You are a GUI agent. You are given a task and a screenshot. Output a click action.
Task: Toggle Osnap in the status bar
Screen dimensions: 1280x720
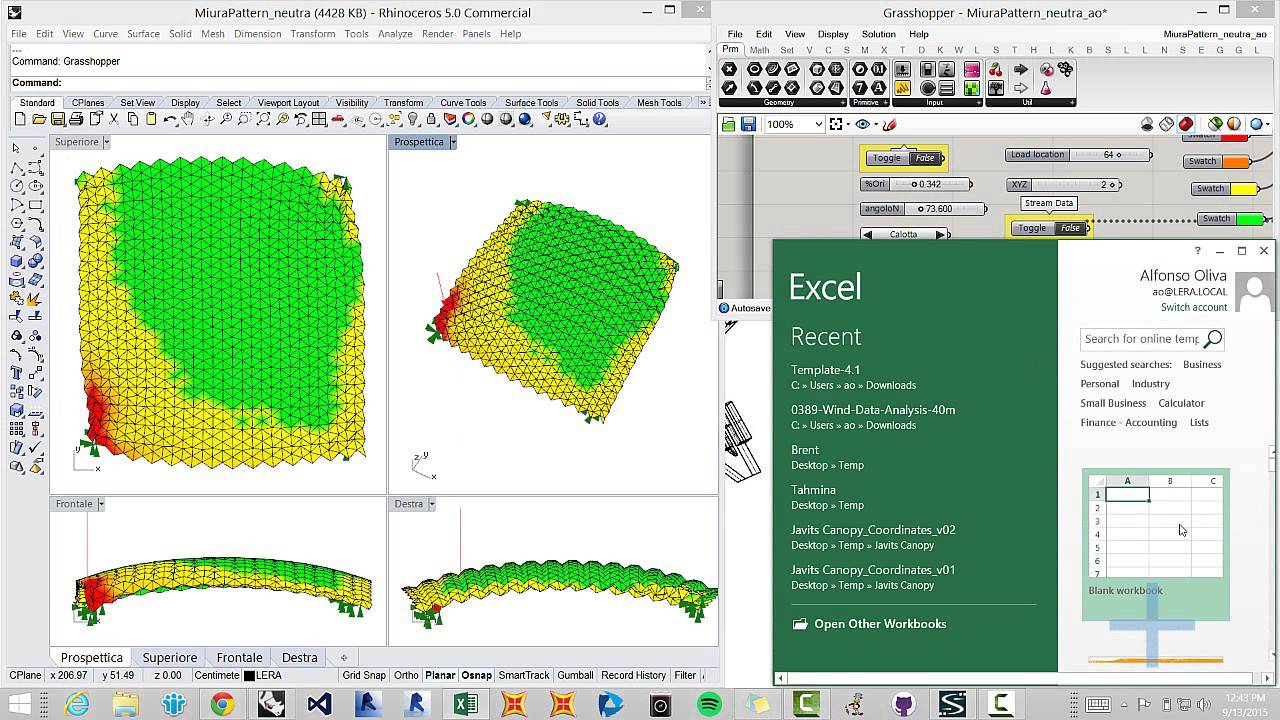point(476,675)
